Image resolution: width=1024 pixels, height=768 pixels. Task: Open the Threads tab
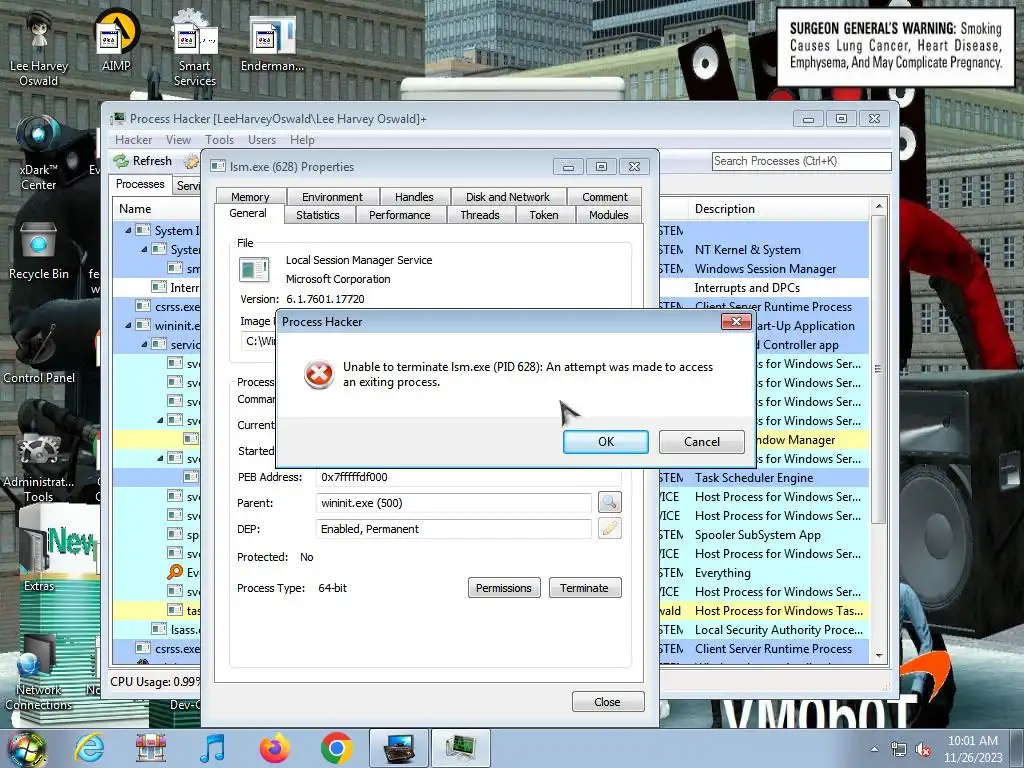pyautogui.click(x=480, y=215)
